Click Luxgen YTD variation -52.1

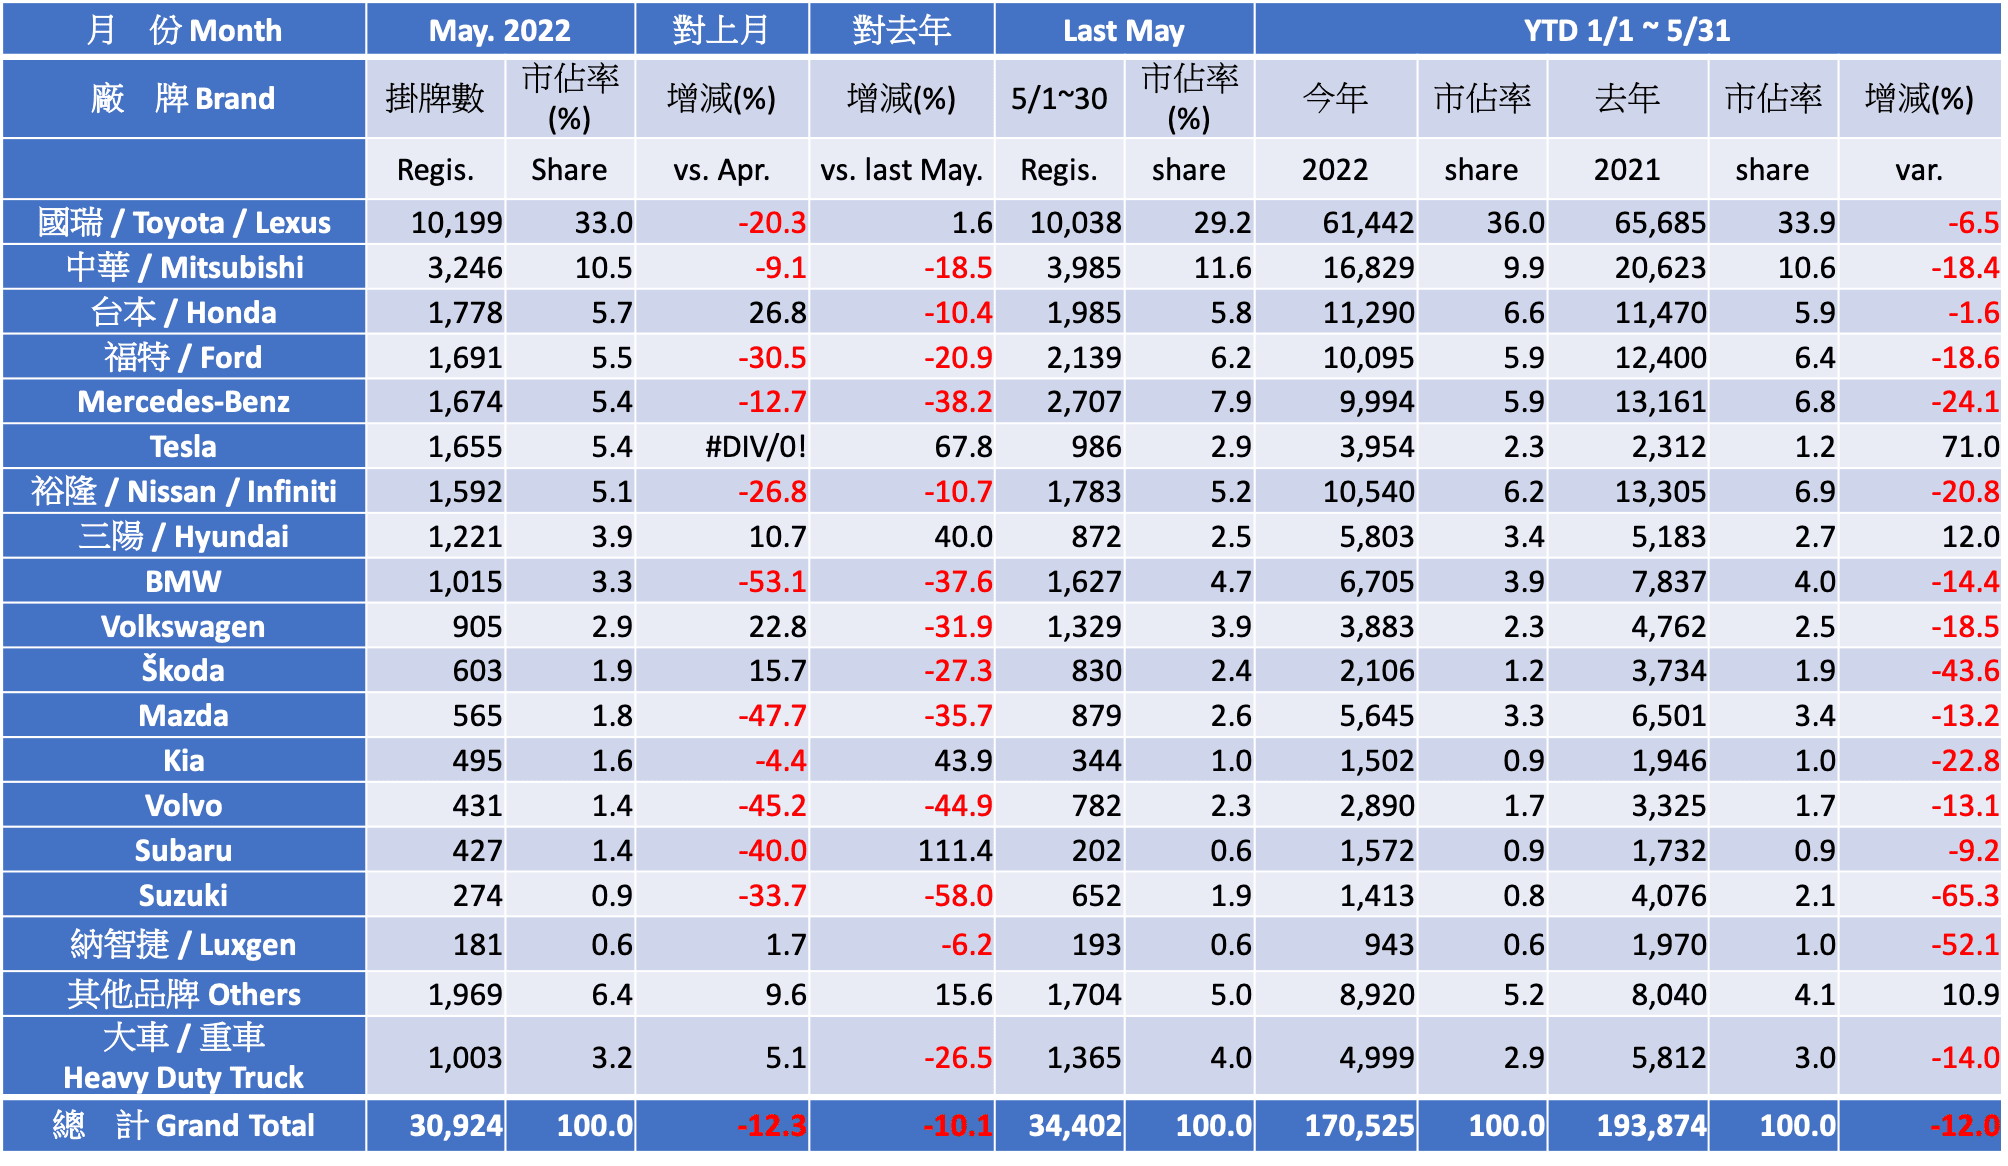pos(1920,944)
